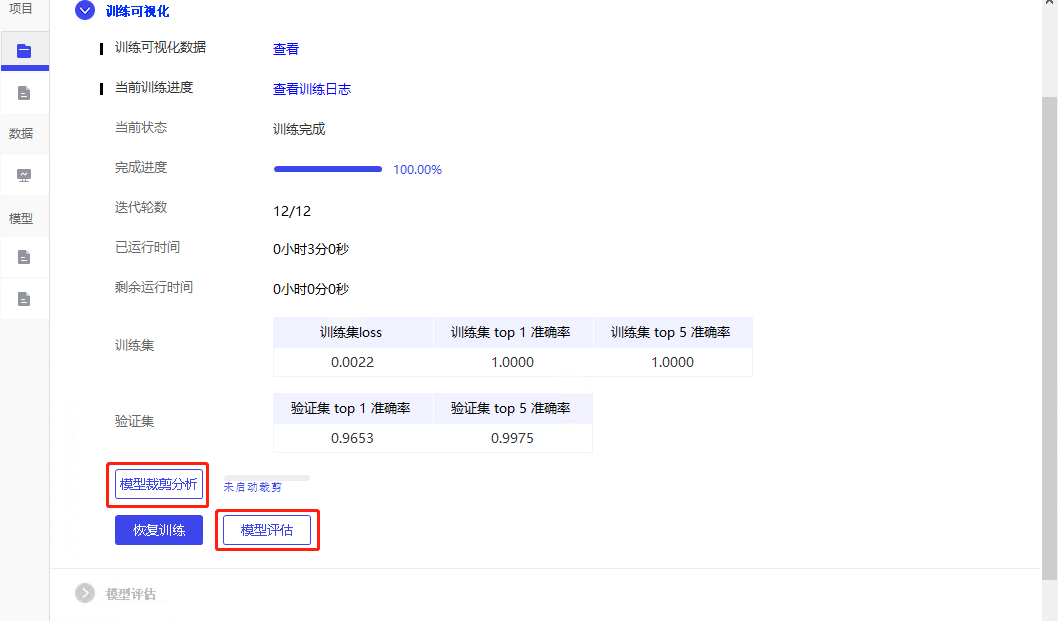Select the document icon below the folder icon
The image size is (1058, 621).
tap(24, 93)
